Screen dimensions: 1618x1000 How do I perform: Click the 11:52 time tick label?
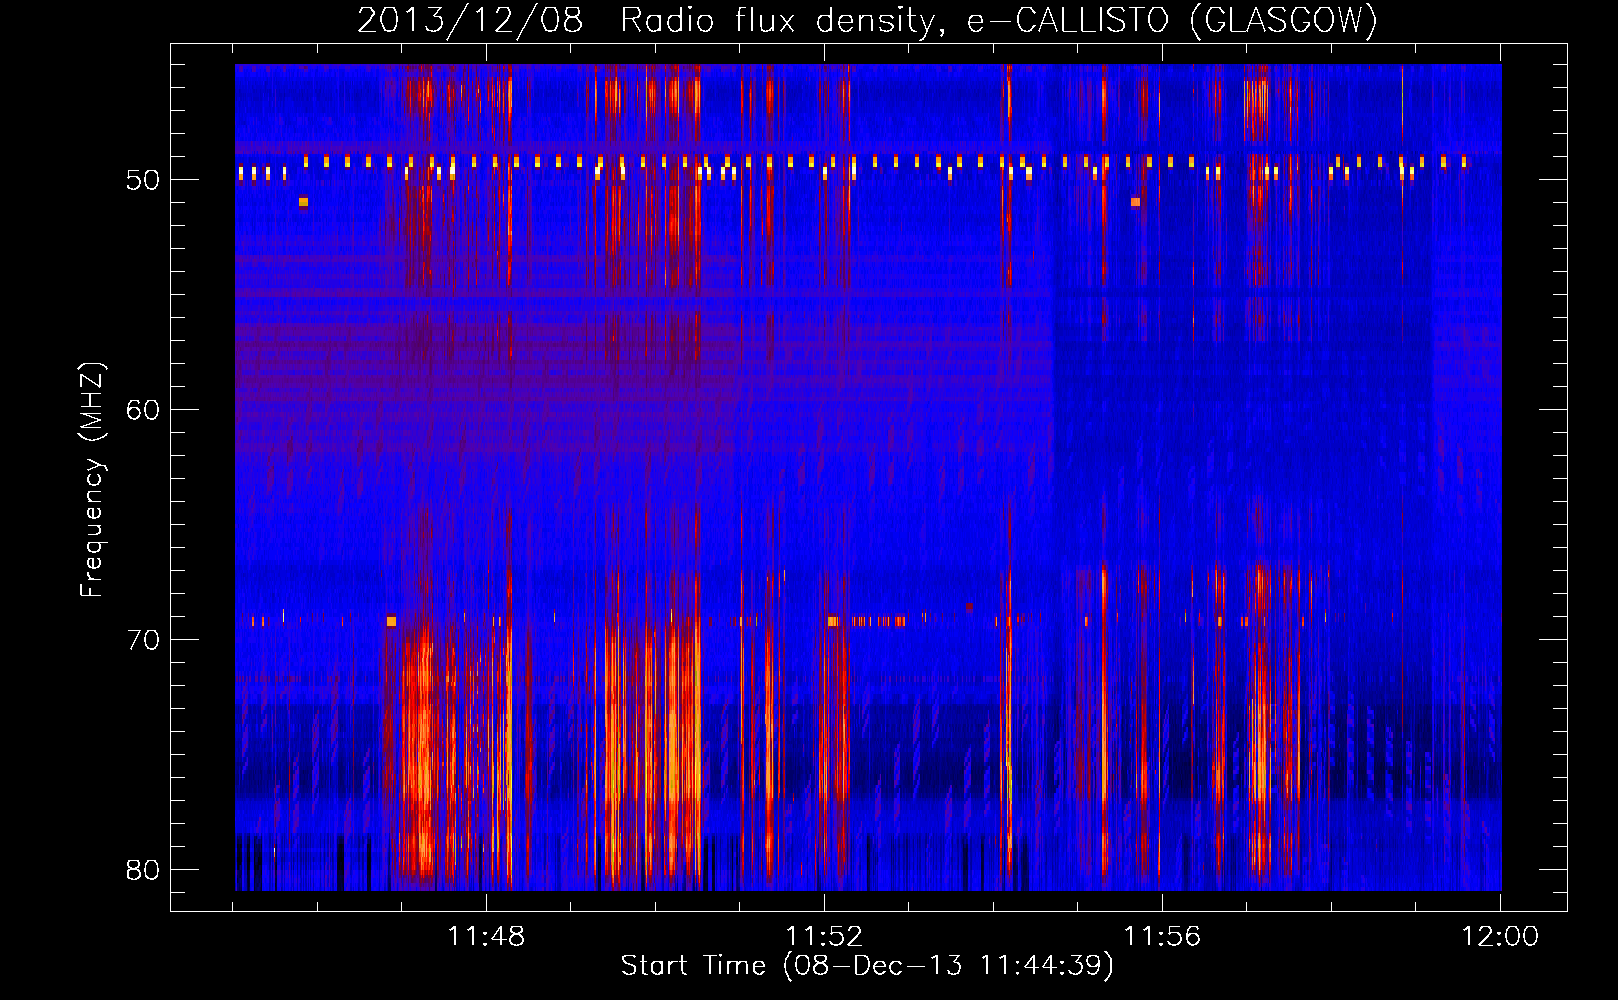[824, 937]
